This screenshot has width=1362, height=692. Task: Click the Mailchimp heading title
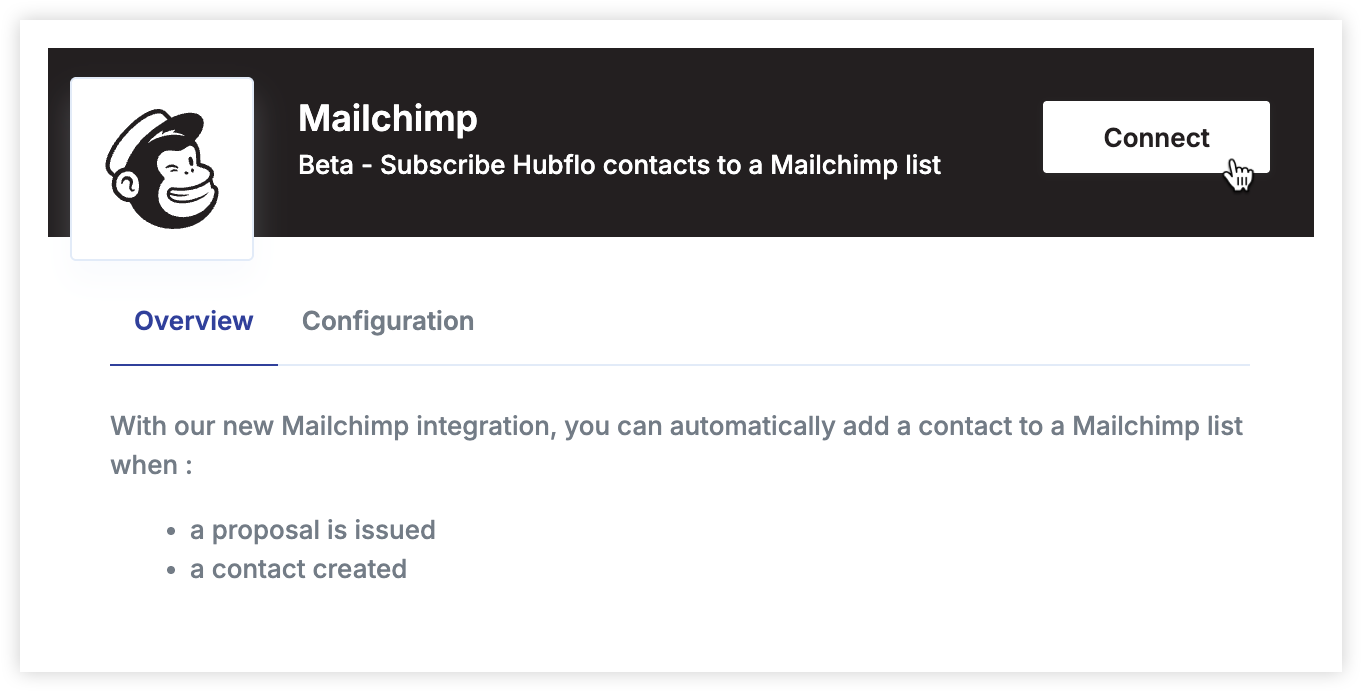(388, 118)
